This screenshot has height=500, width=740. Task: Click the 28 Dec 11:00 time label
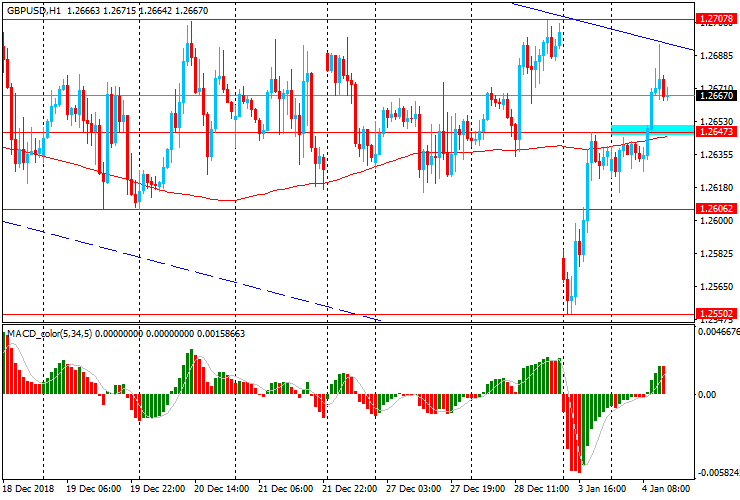pyautogui.click(x=545, y=490)
